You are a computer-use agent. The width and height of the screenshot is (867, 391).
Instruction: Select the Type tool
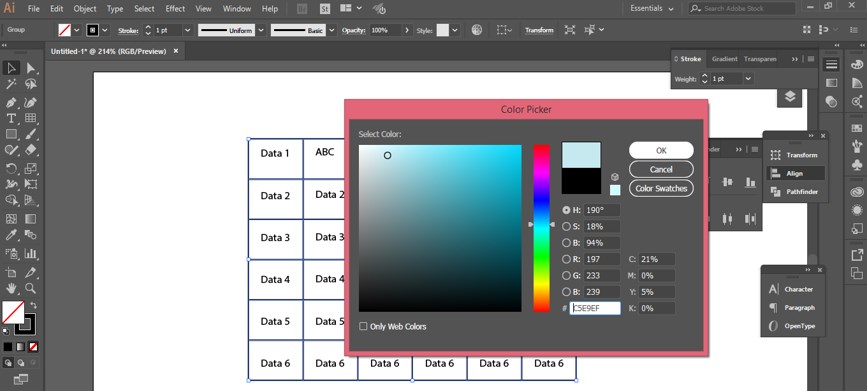[11, 118]
